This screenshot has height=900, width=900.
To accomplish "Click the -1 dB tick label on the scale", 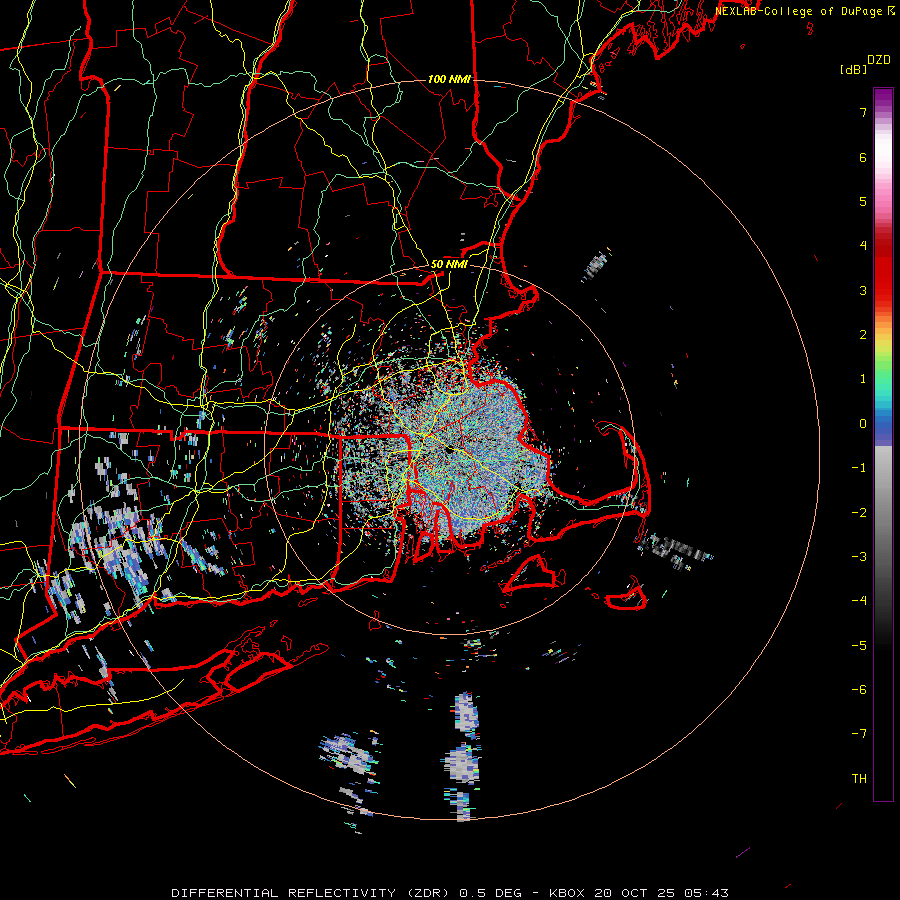I will click(859, 468).
